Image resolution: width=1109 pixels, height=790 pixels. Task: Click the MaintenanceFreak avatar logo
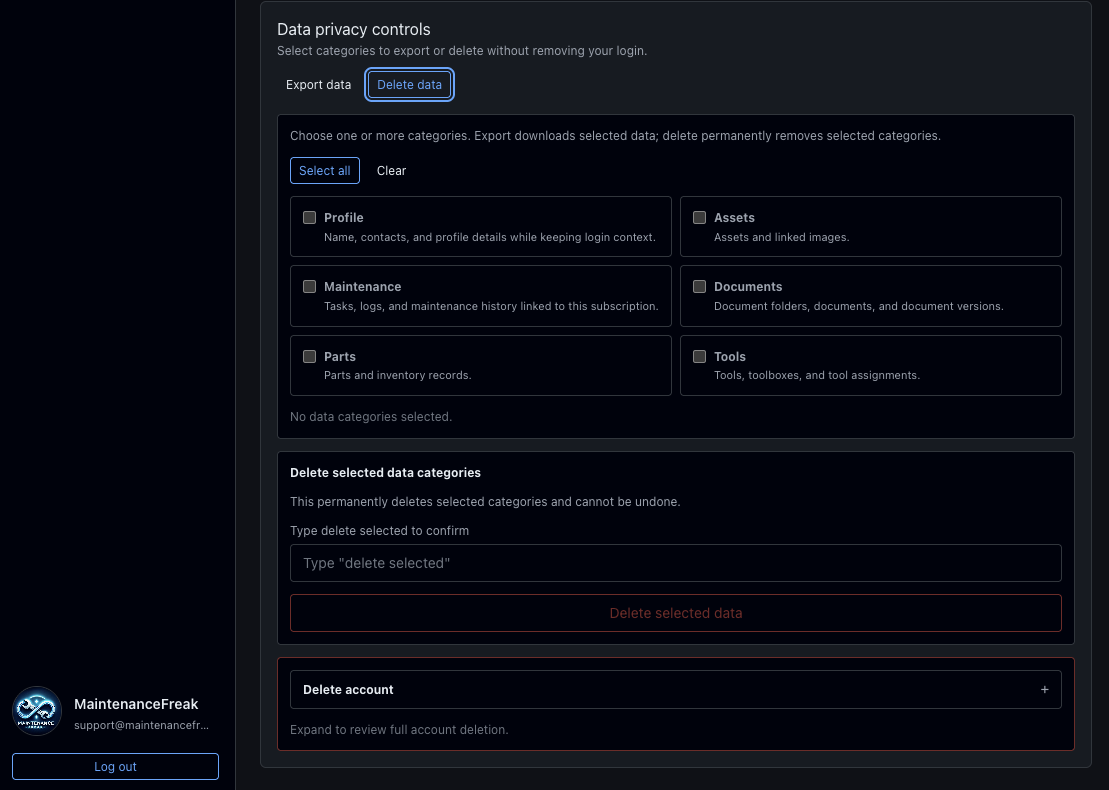click(37, 711)
